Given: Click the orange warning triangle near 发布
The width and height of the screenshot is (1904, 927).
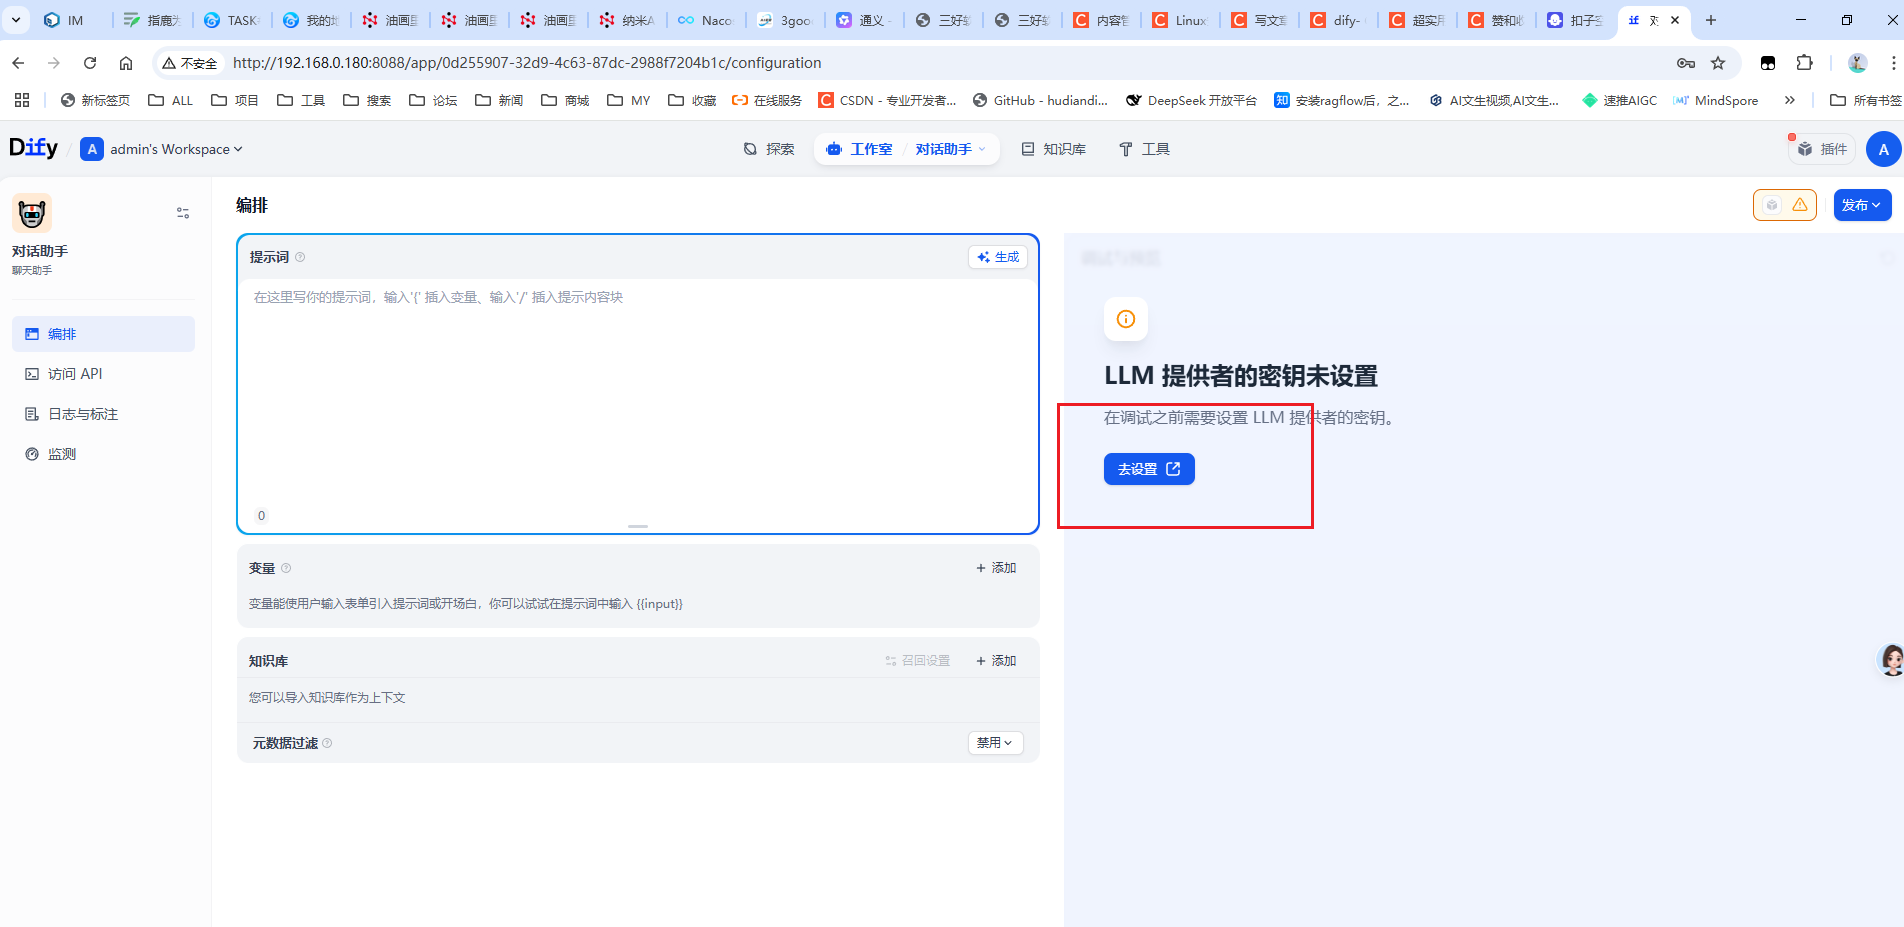Looking at the screenshot, I should coord(1799,204).
